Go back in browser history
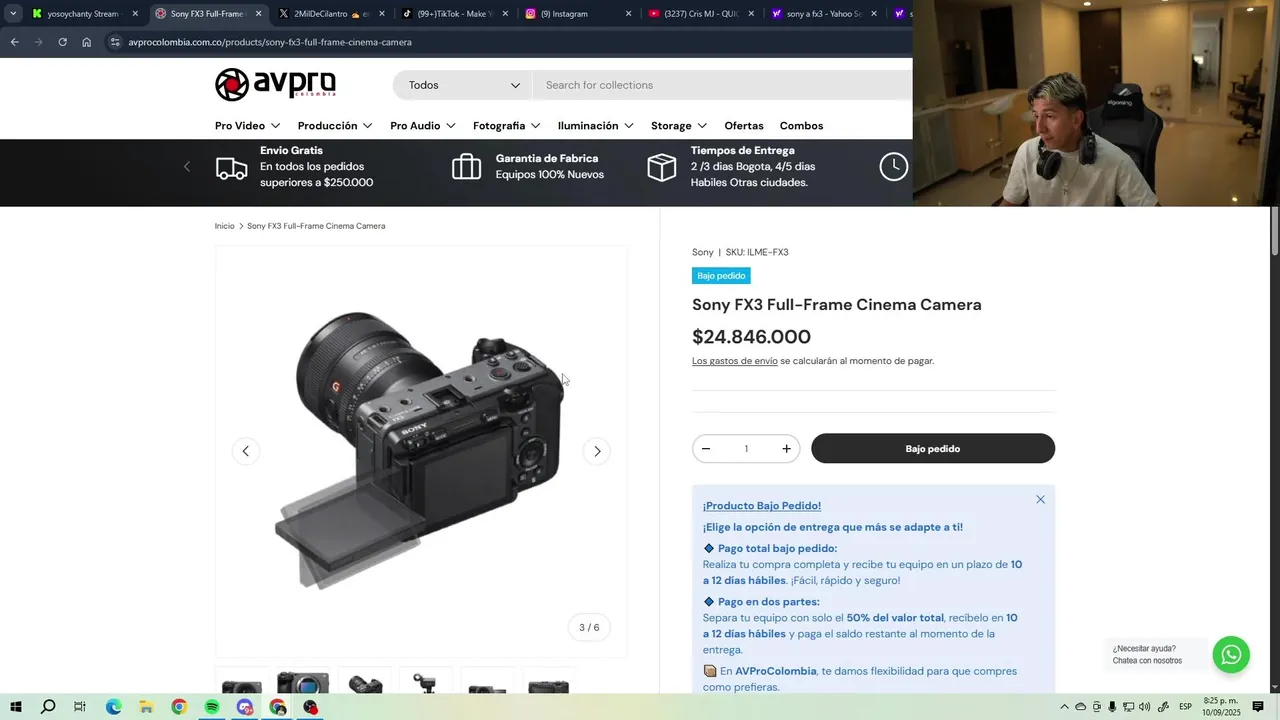The height and width of the screenshot is (720, 1280). (14, 42)
